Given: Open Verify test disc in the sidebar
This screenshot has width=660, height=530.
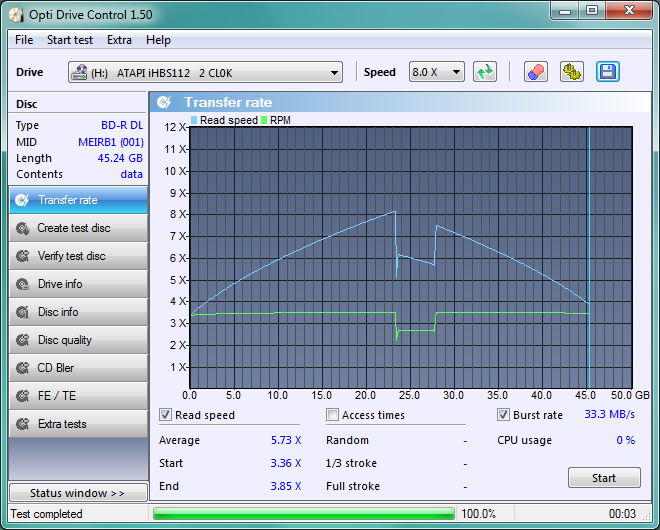Looking at the screenshot, I should pyautogui.click(x=78, y=256).
